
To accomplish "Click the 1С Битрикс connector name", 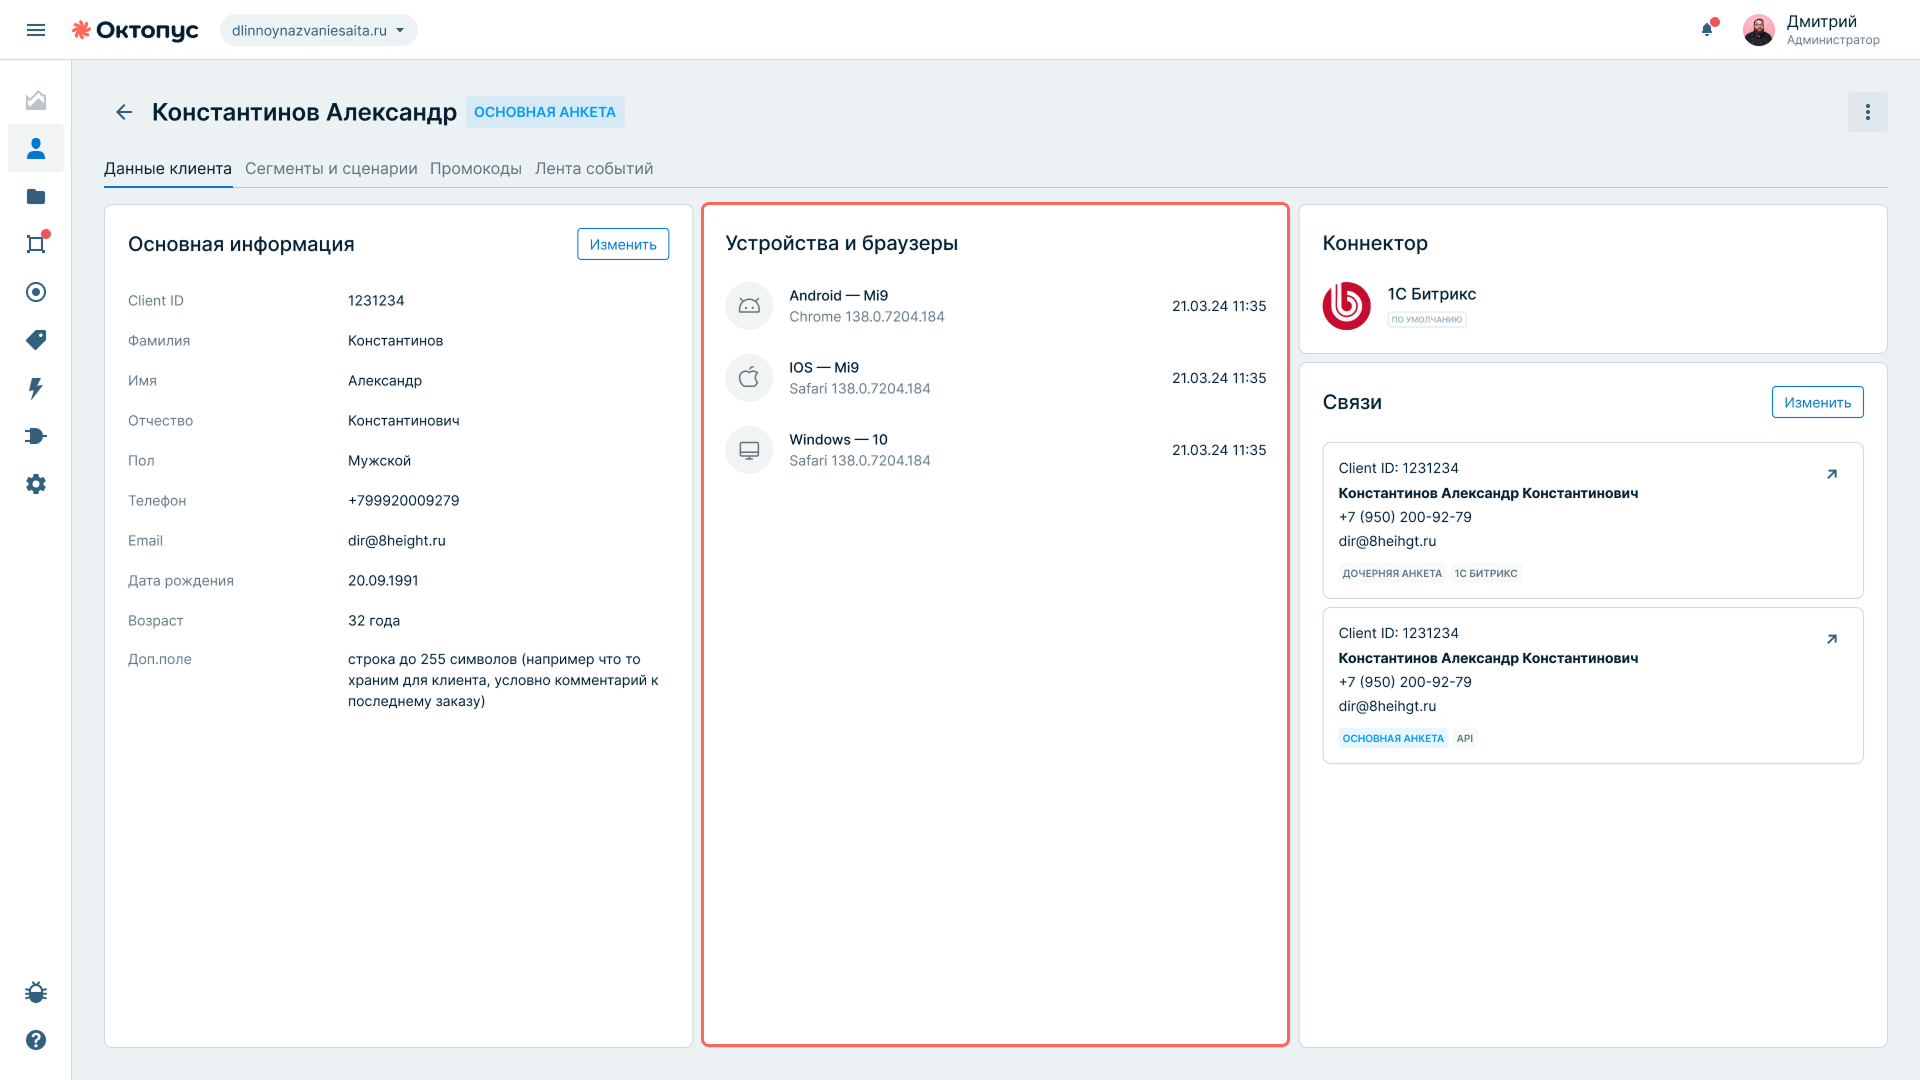I will pyautogui.click(x=1431, y=294).
